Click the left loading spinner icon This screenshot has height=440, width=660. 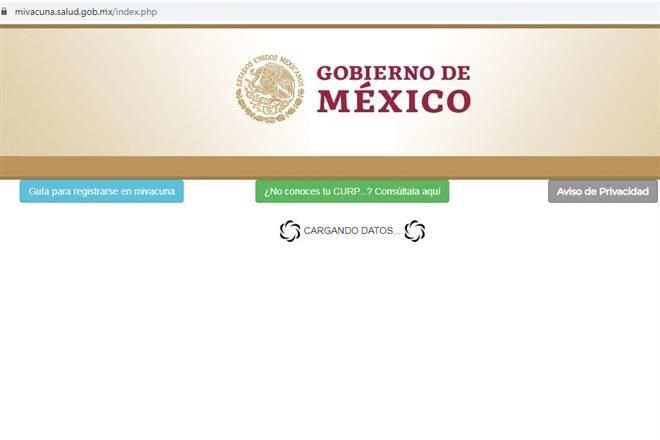coord(290,231)
